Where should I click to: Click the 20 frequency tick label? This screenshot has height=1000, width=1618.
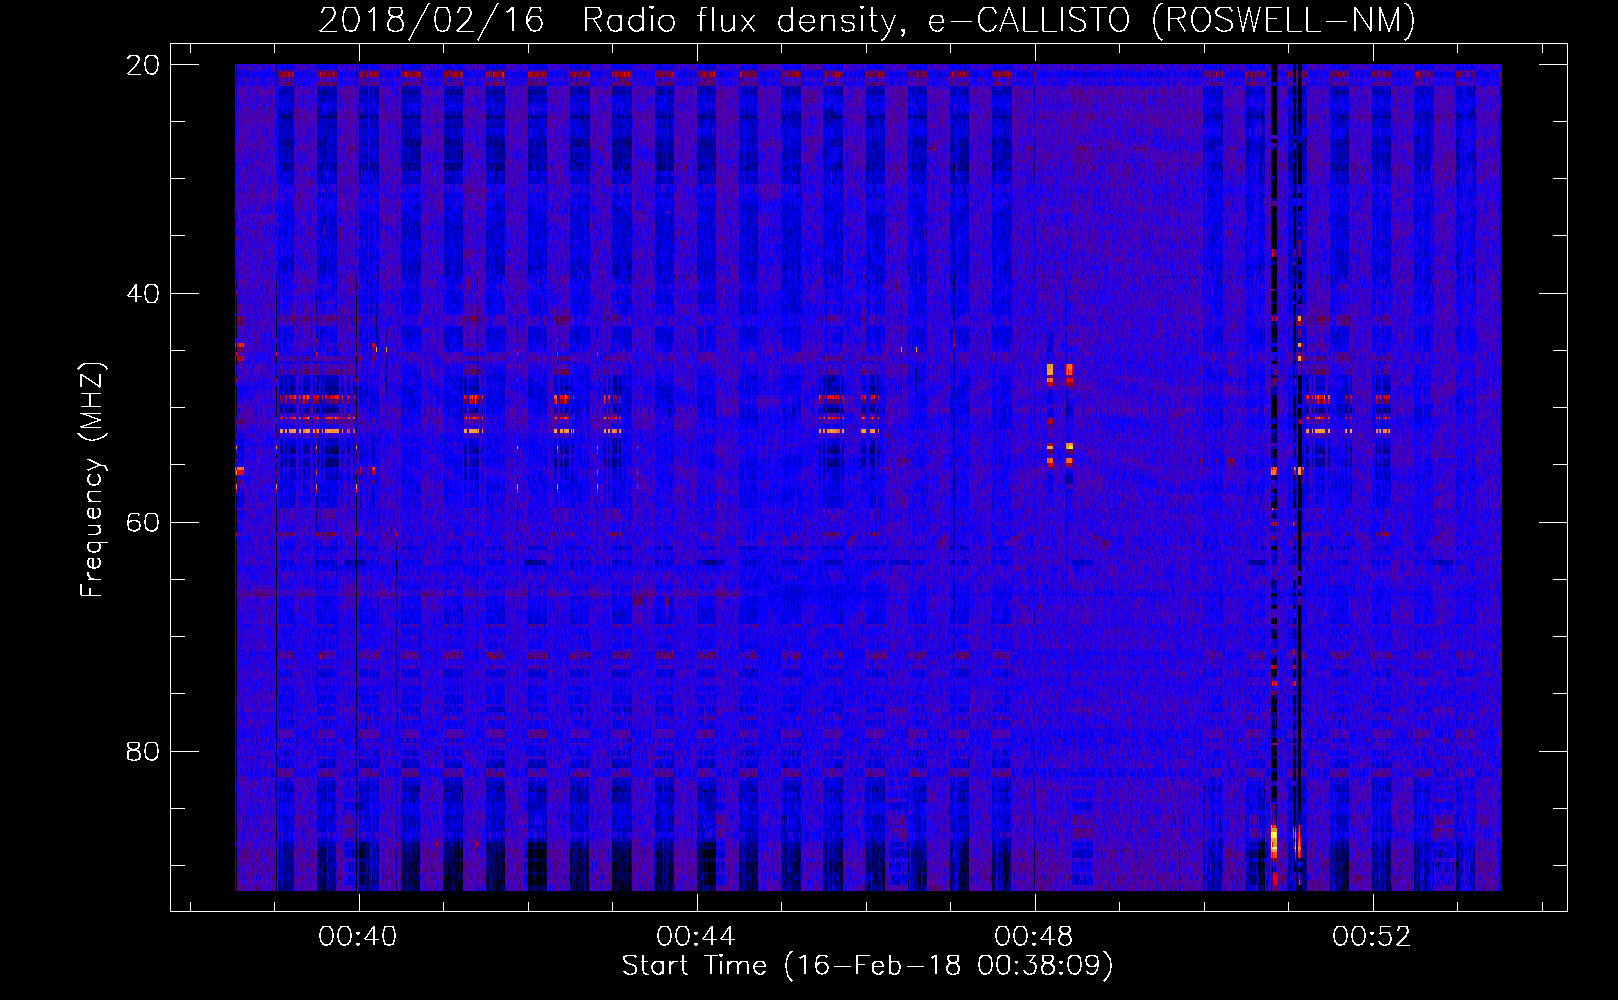tap(143, 65)
